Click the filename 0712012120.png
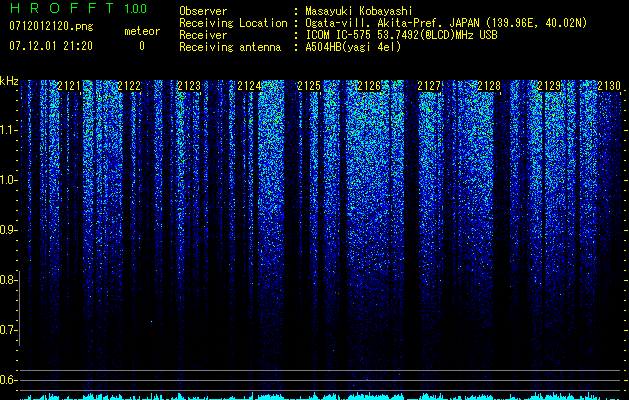The width and height of the screenshot is (629, 400). (x=51, y=27)
